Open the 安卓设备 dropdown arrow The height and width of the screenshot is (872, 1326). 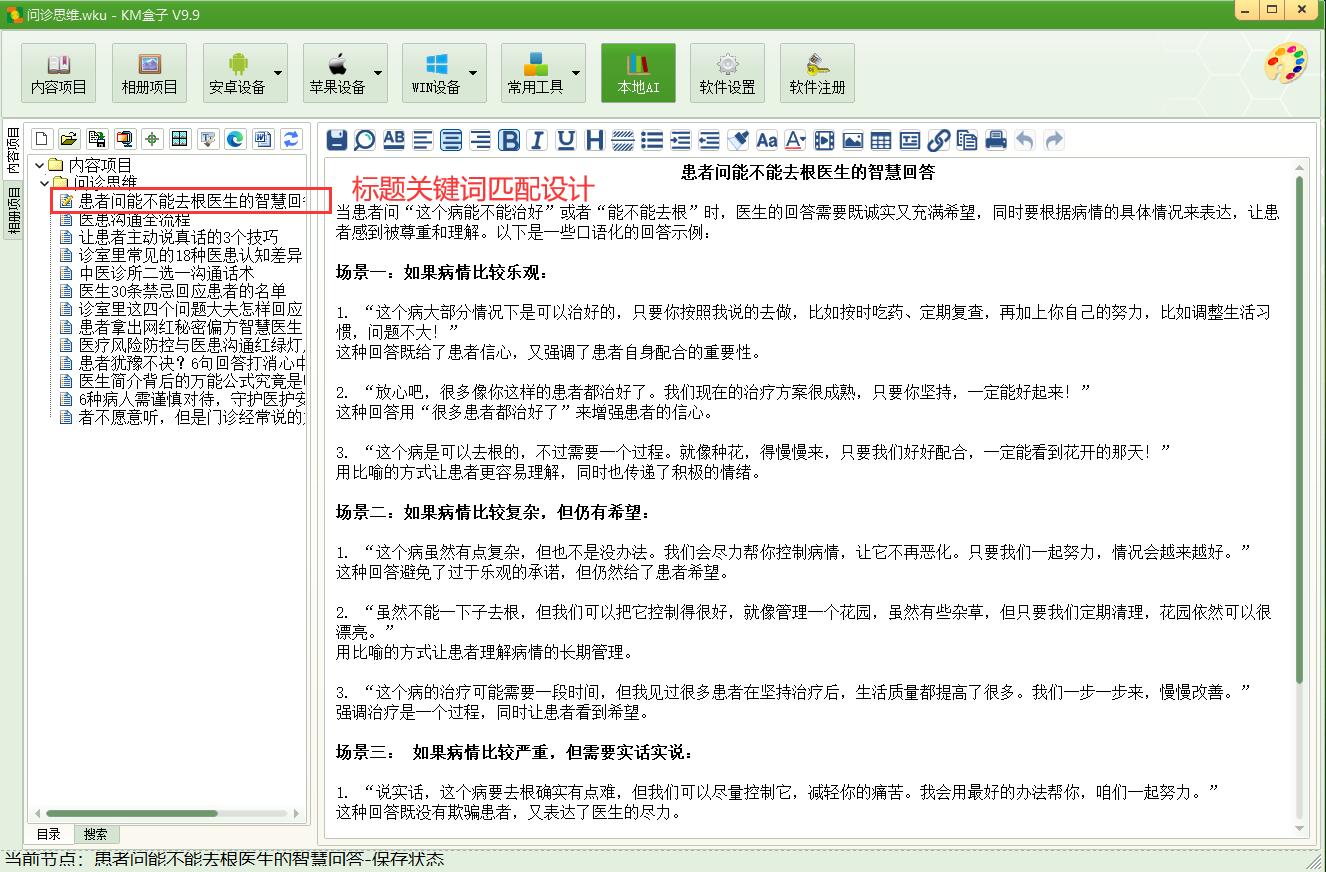[x=278, y=73]
